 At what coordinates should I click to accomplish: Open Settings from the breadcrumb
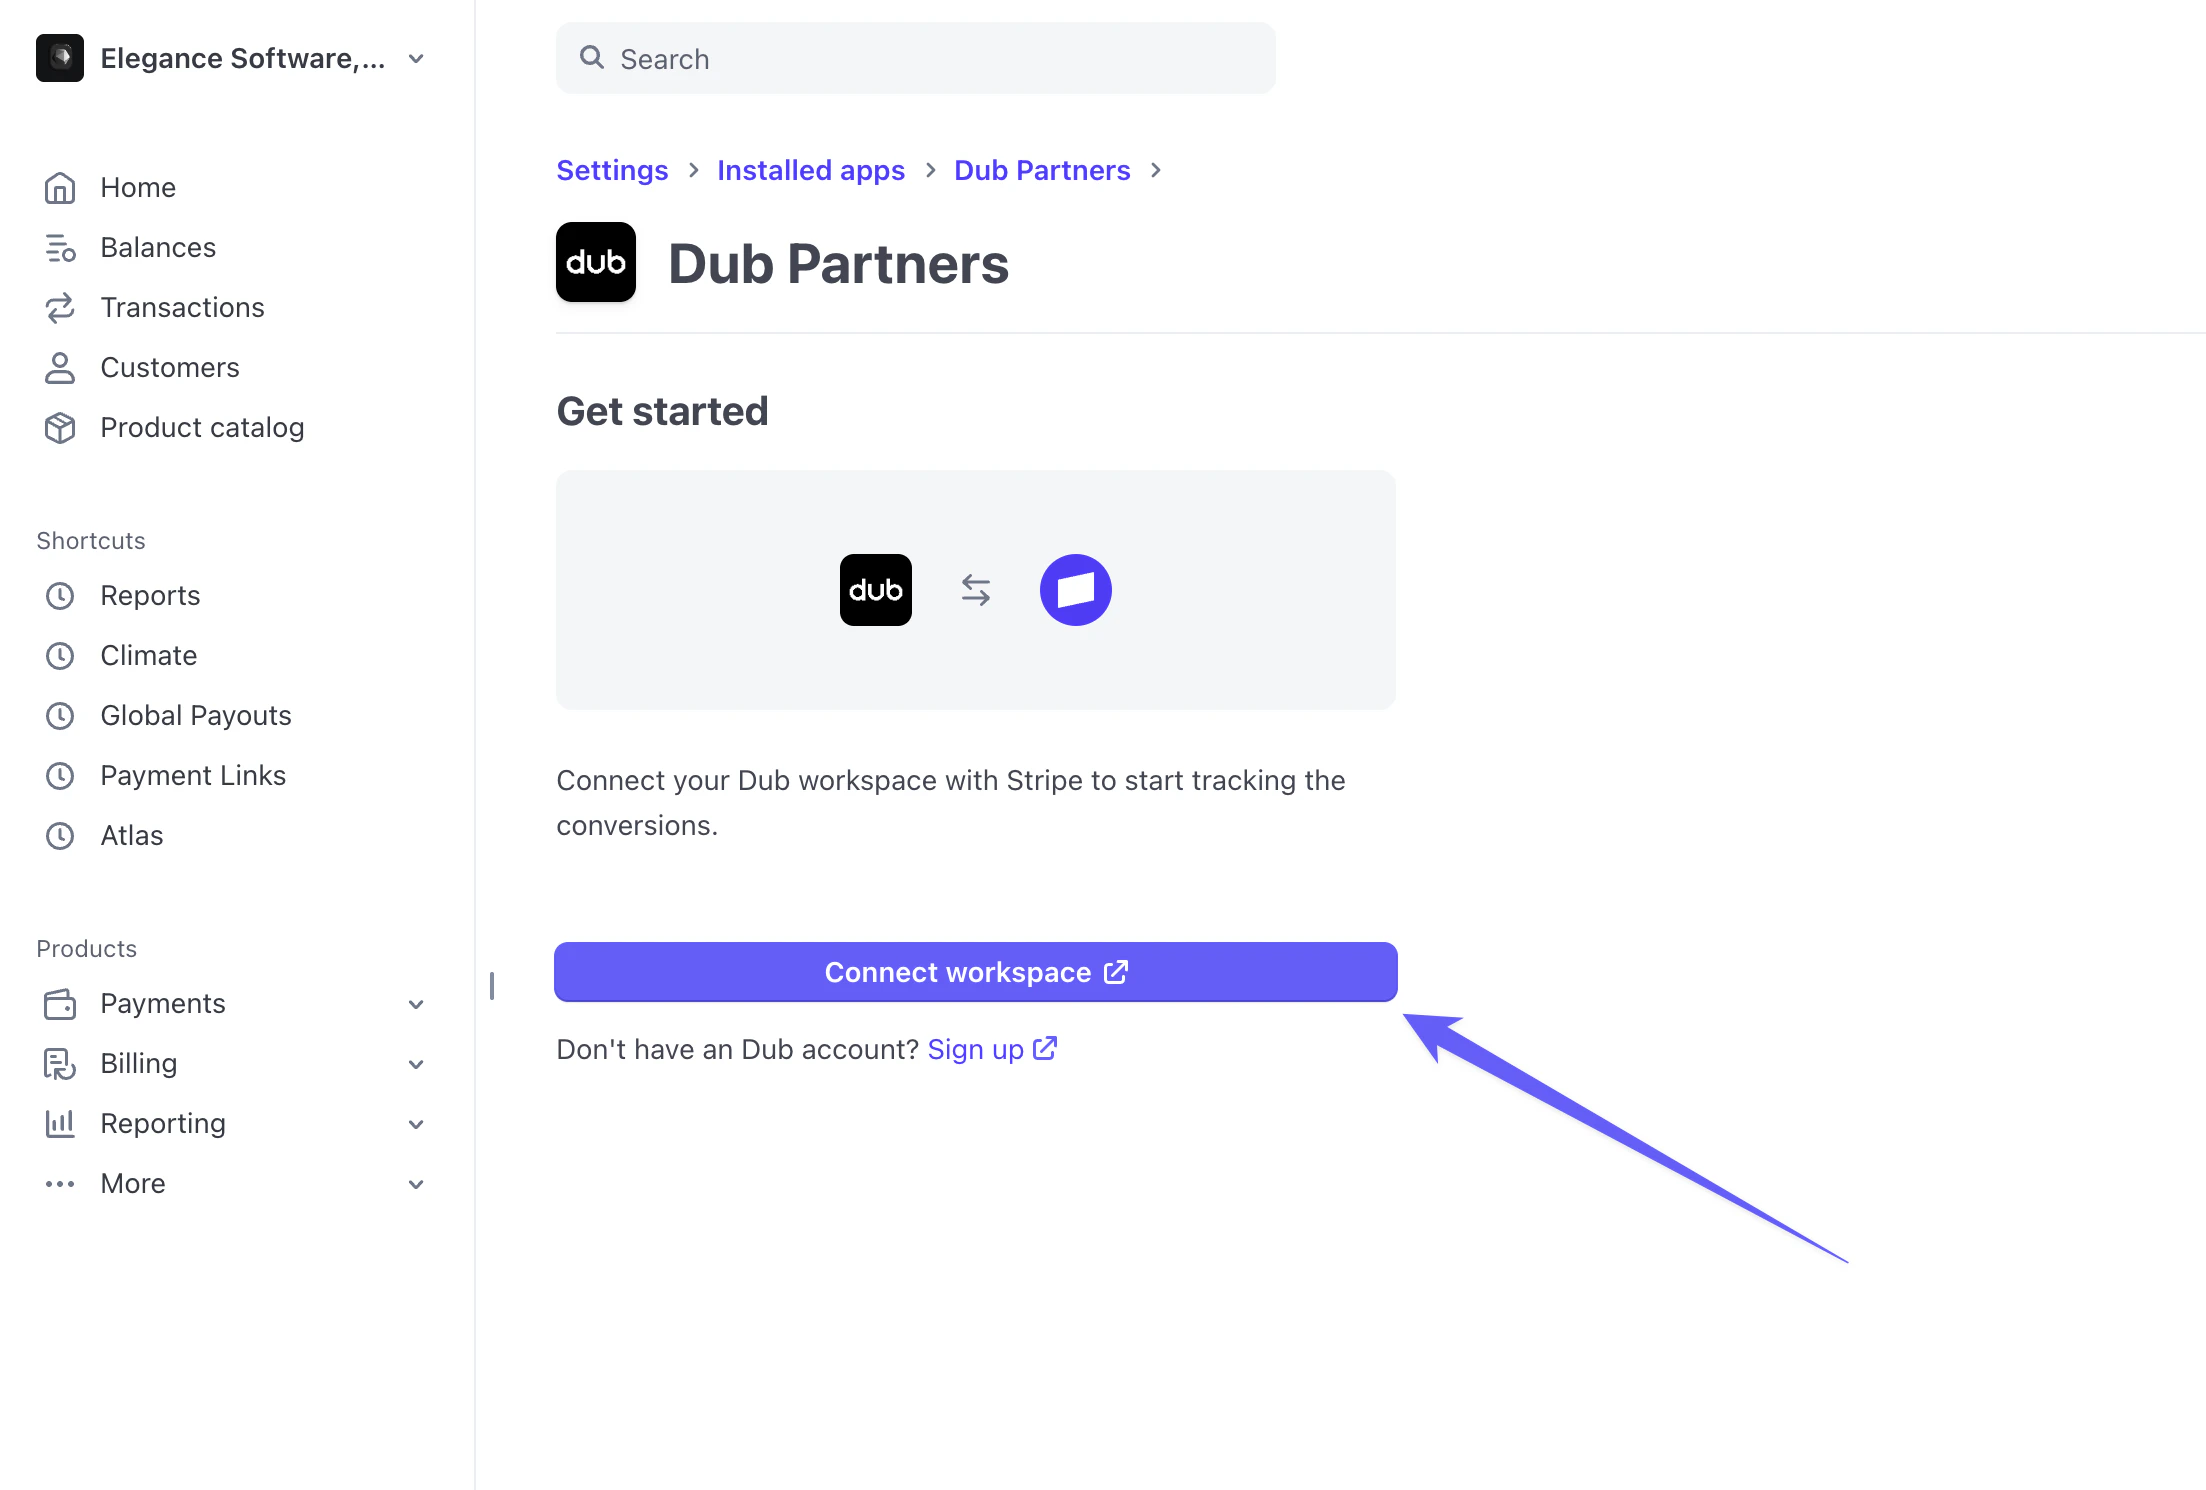(x=612, y=170)
